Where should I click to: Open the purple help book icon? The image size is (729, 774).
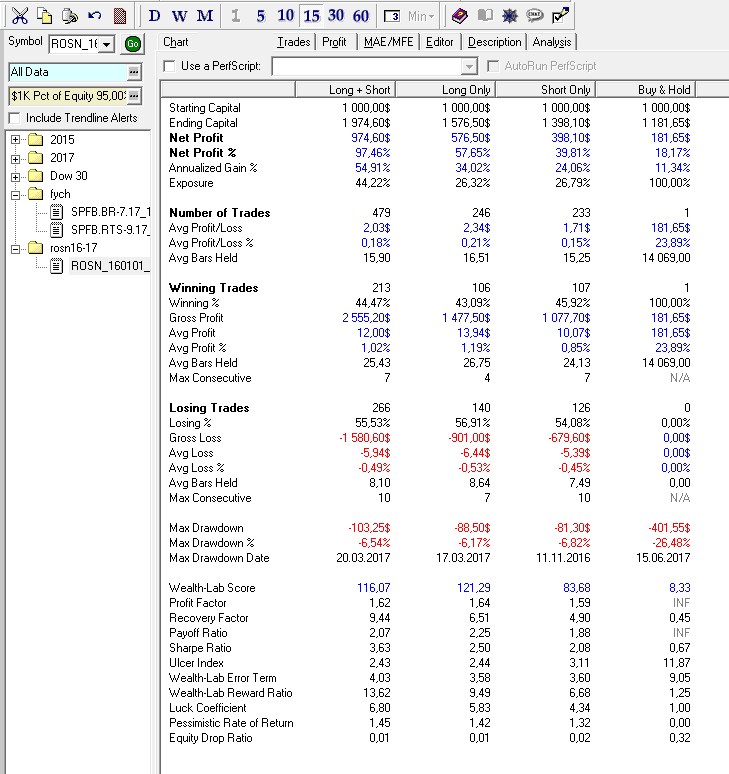tap(460, 16)
